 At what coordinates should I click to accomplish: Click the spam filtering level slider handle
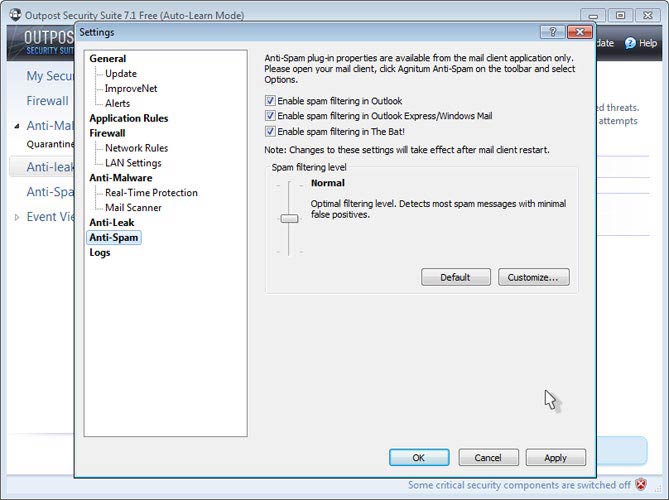[289, 218]
